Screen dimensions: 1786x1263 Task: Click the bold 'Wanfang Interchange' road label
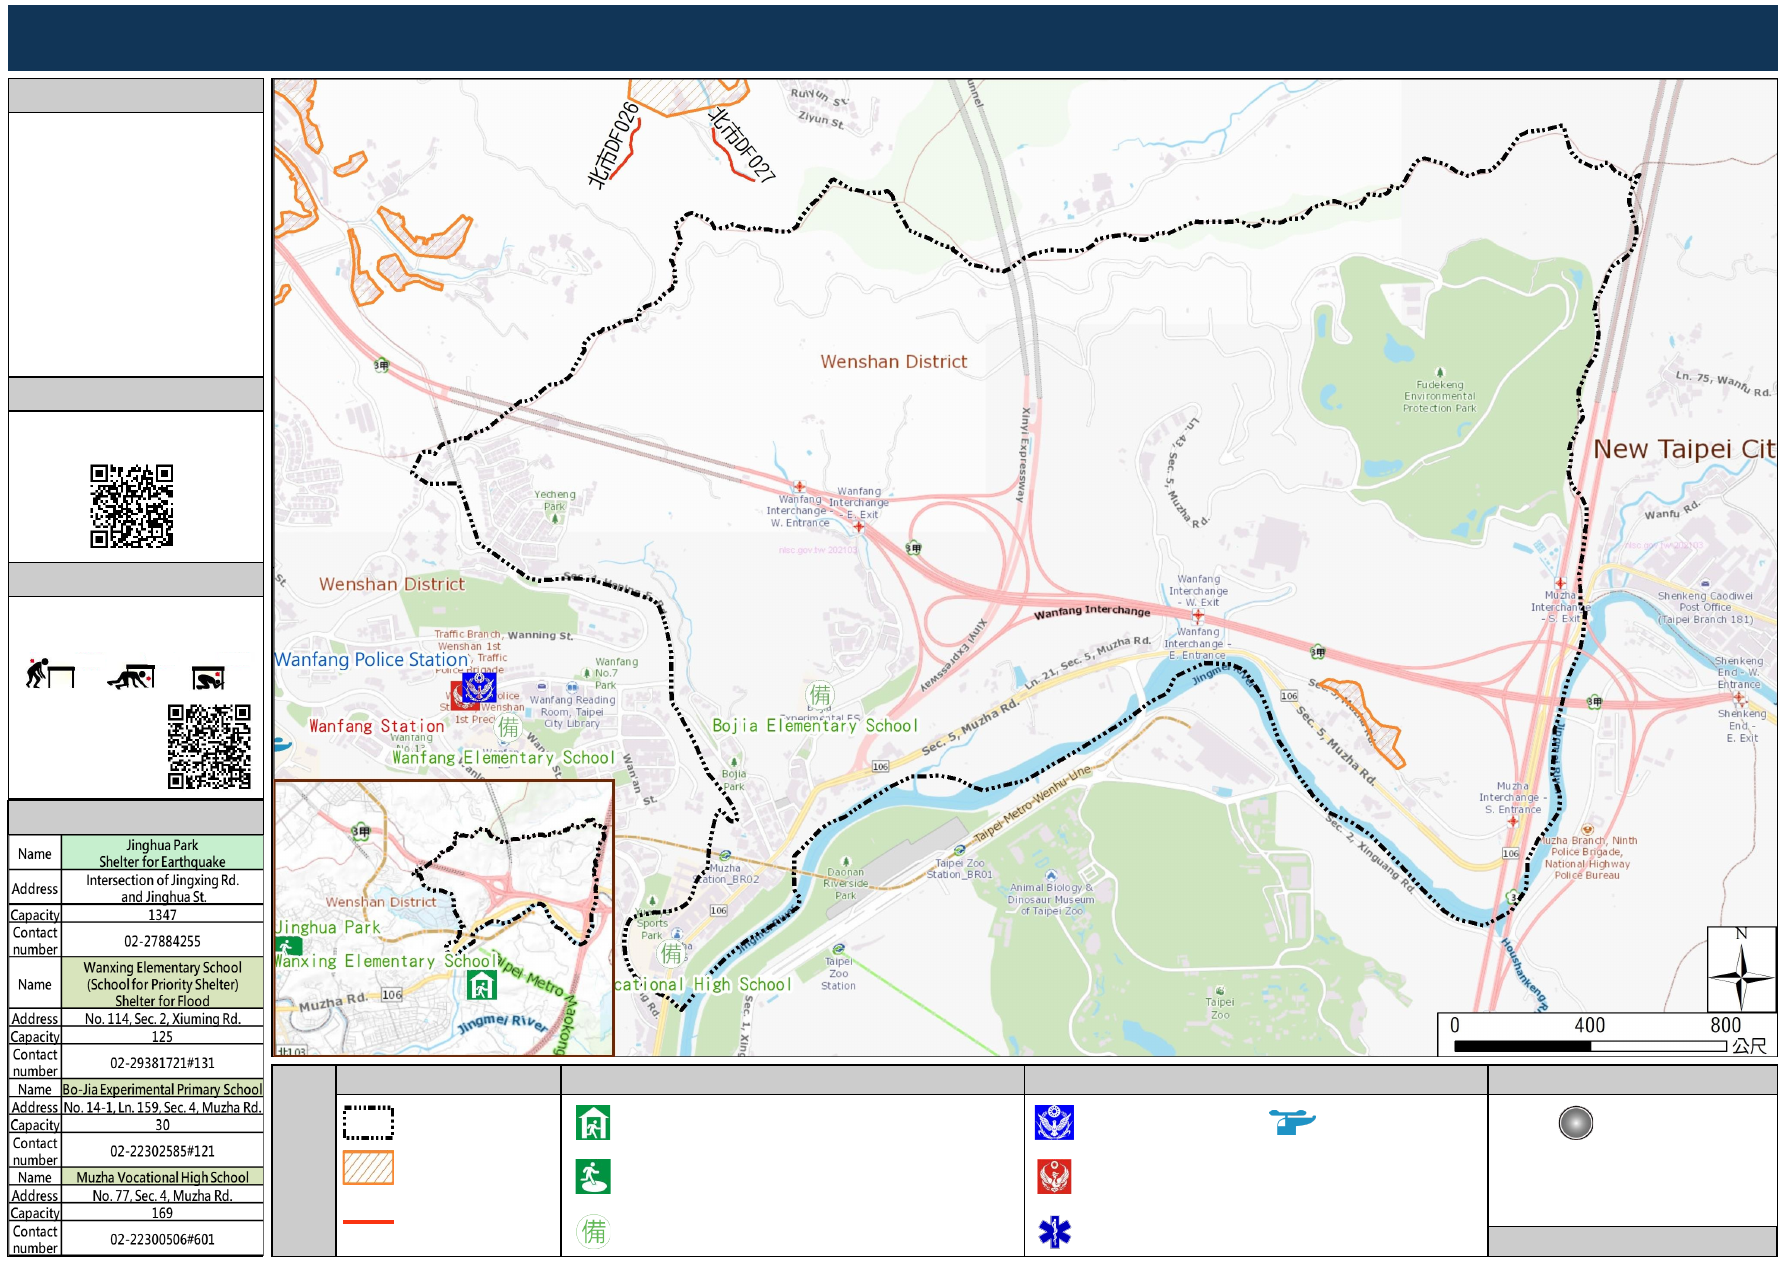click(1092, 611)
